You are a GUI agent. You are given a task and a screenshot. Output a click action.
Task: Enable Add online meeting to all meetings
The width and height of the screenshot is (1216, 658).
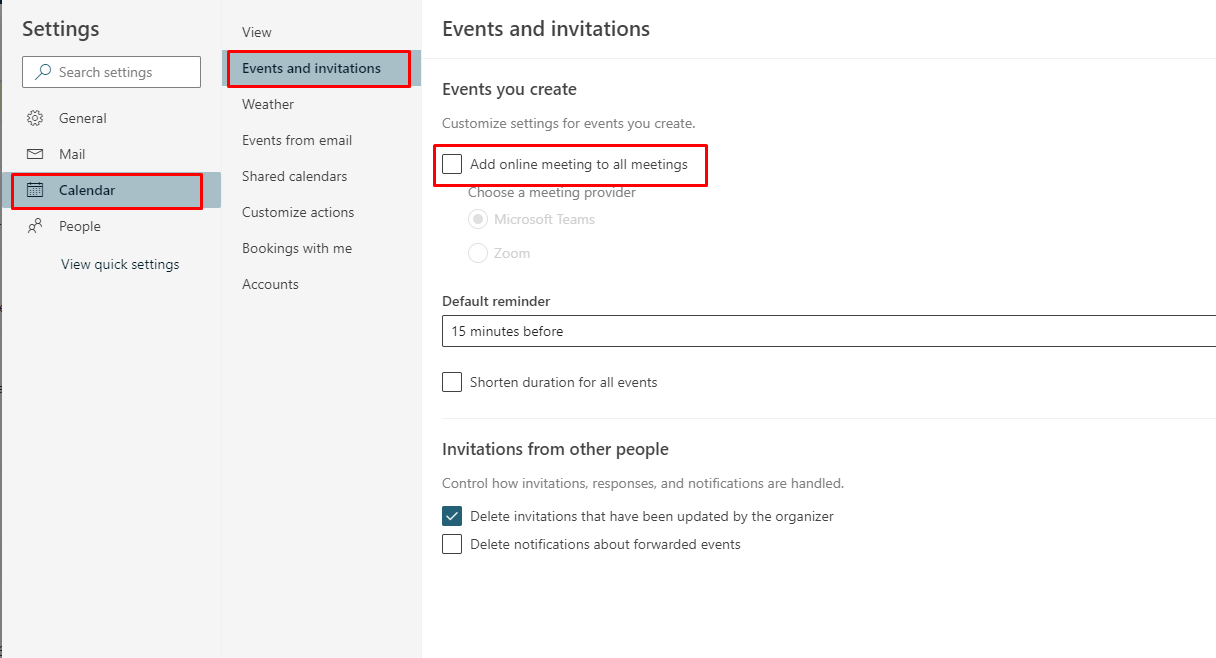pyautogui.click(x=452, y=164)
